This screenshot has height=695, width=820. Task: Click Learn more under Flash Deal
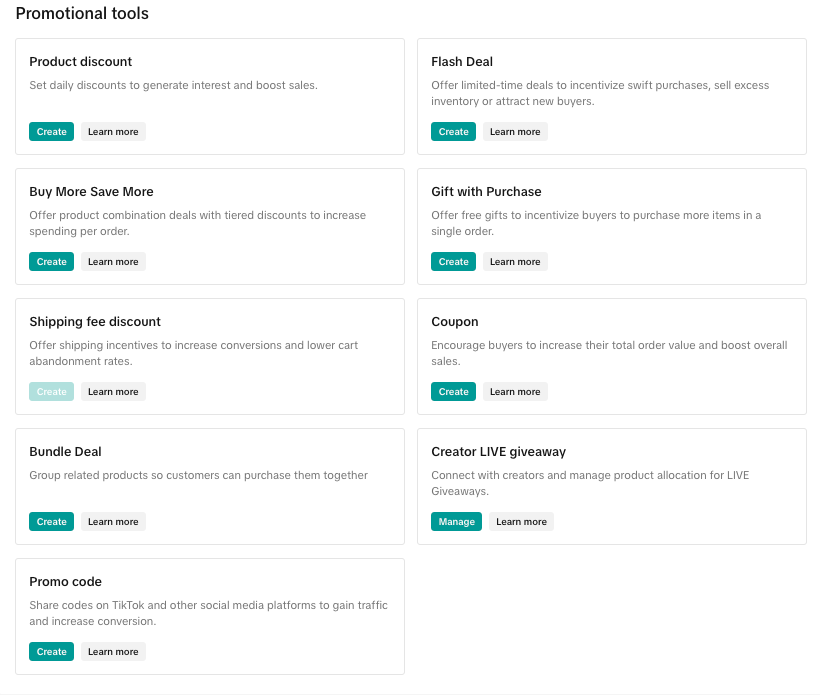pos(515,132)
